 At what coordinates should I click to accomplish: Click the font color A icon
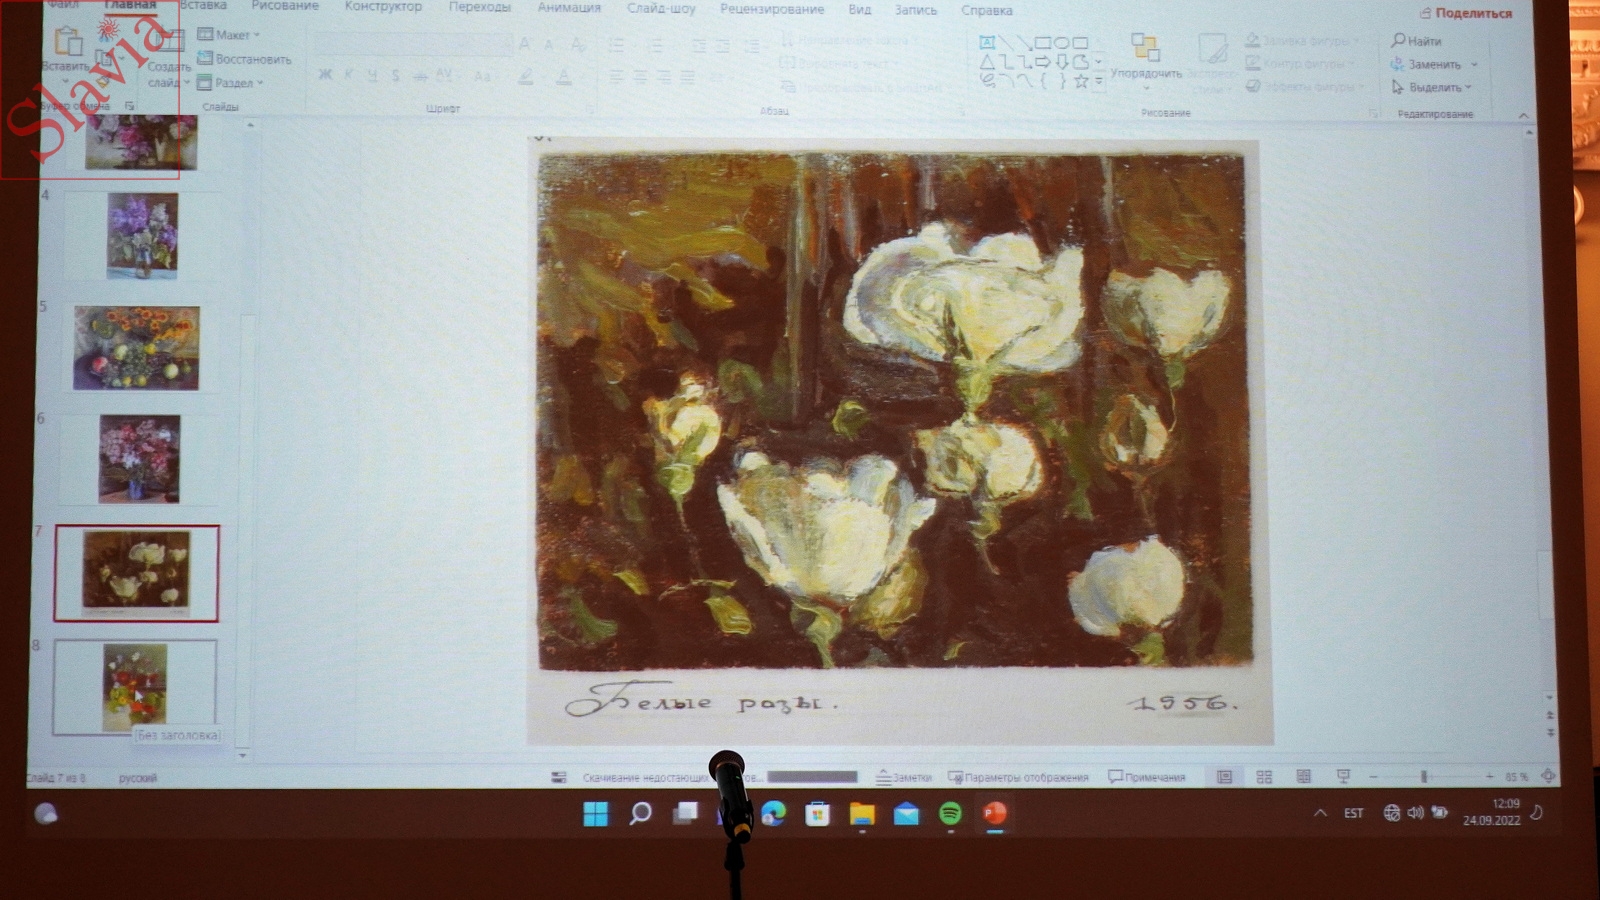564,76
